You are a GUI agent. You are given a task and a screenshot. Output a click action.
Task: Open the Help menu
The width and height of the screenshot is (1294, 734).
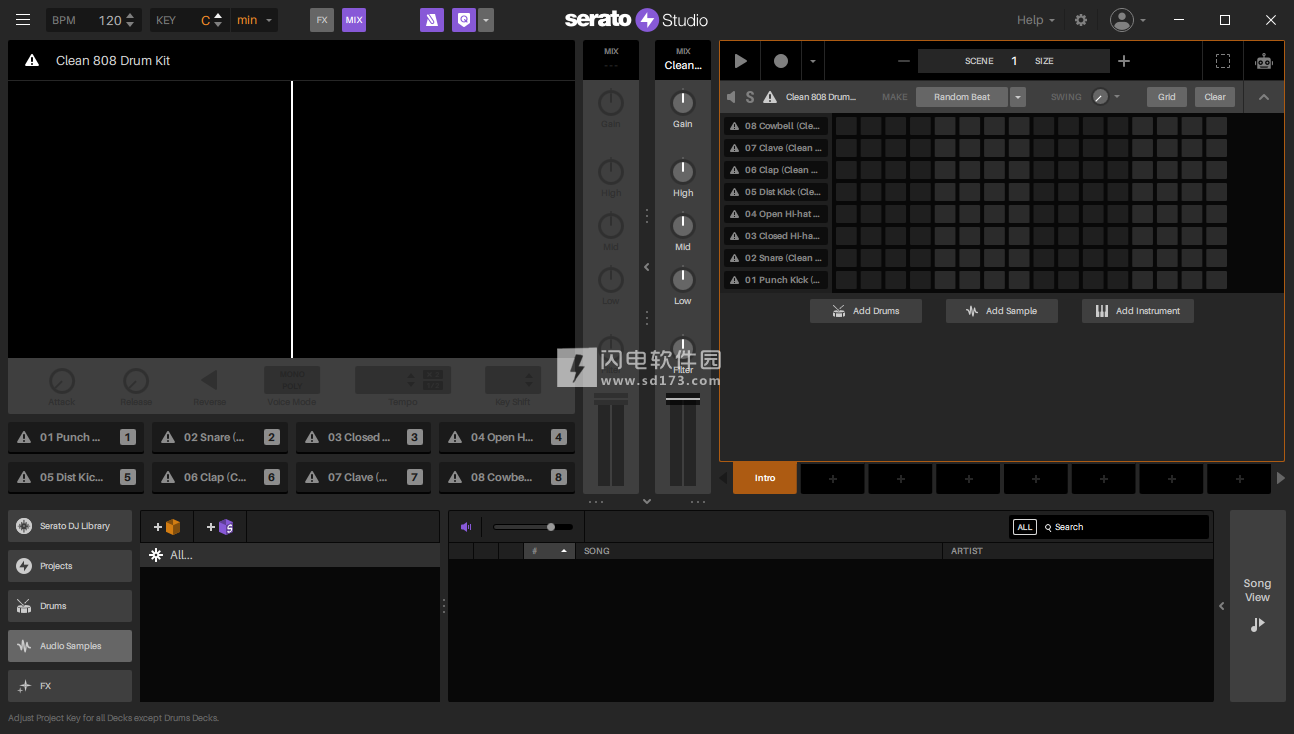point(1036,20)
